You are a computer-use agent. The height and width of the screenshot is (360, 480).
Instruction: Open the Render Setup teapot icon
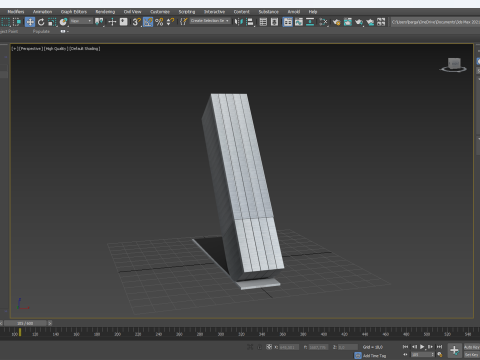(336, 22)
